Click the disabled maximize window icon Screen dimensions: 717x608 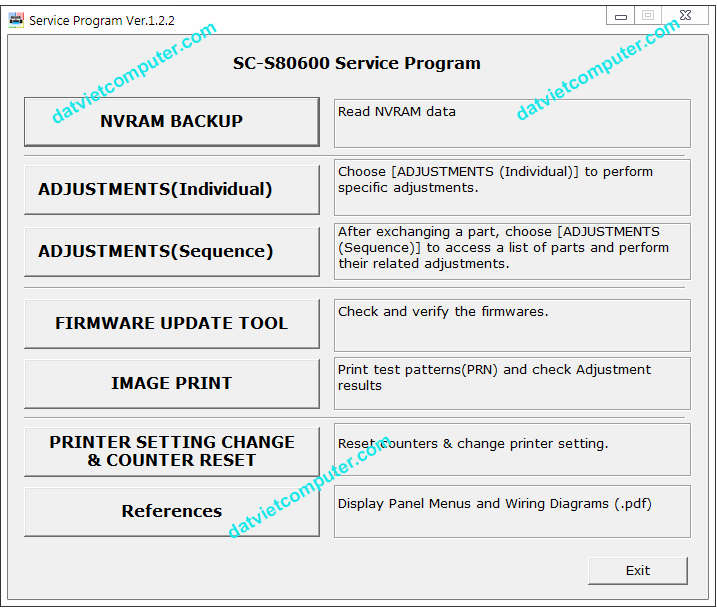(x=648, y=16)
